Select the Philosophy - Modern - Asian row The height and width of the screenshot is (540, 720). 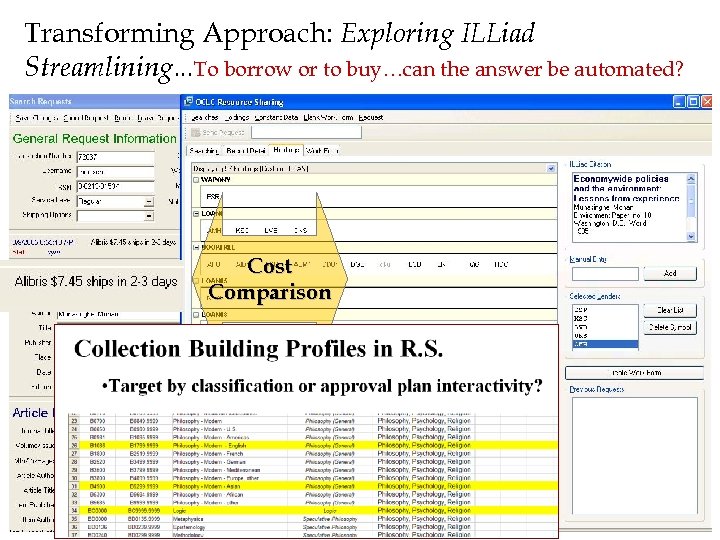pyautogui.click(x=313, y=486)
